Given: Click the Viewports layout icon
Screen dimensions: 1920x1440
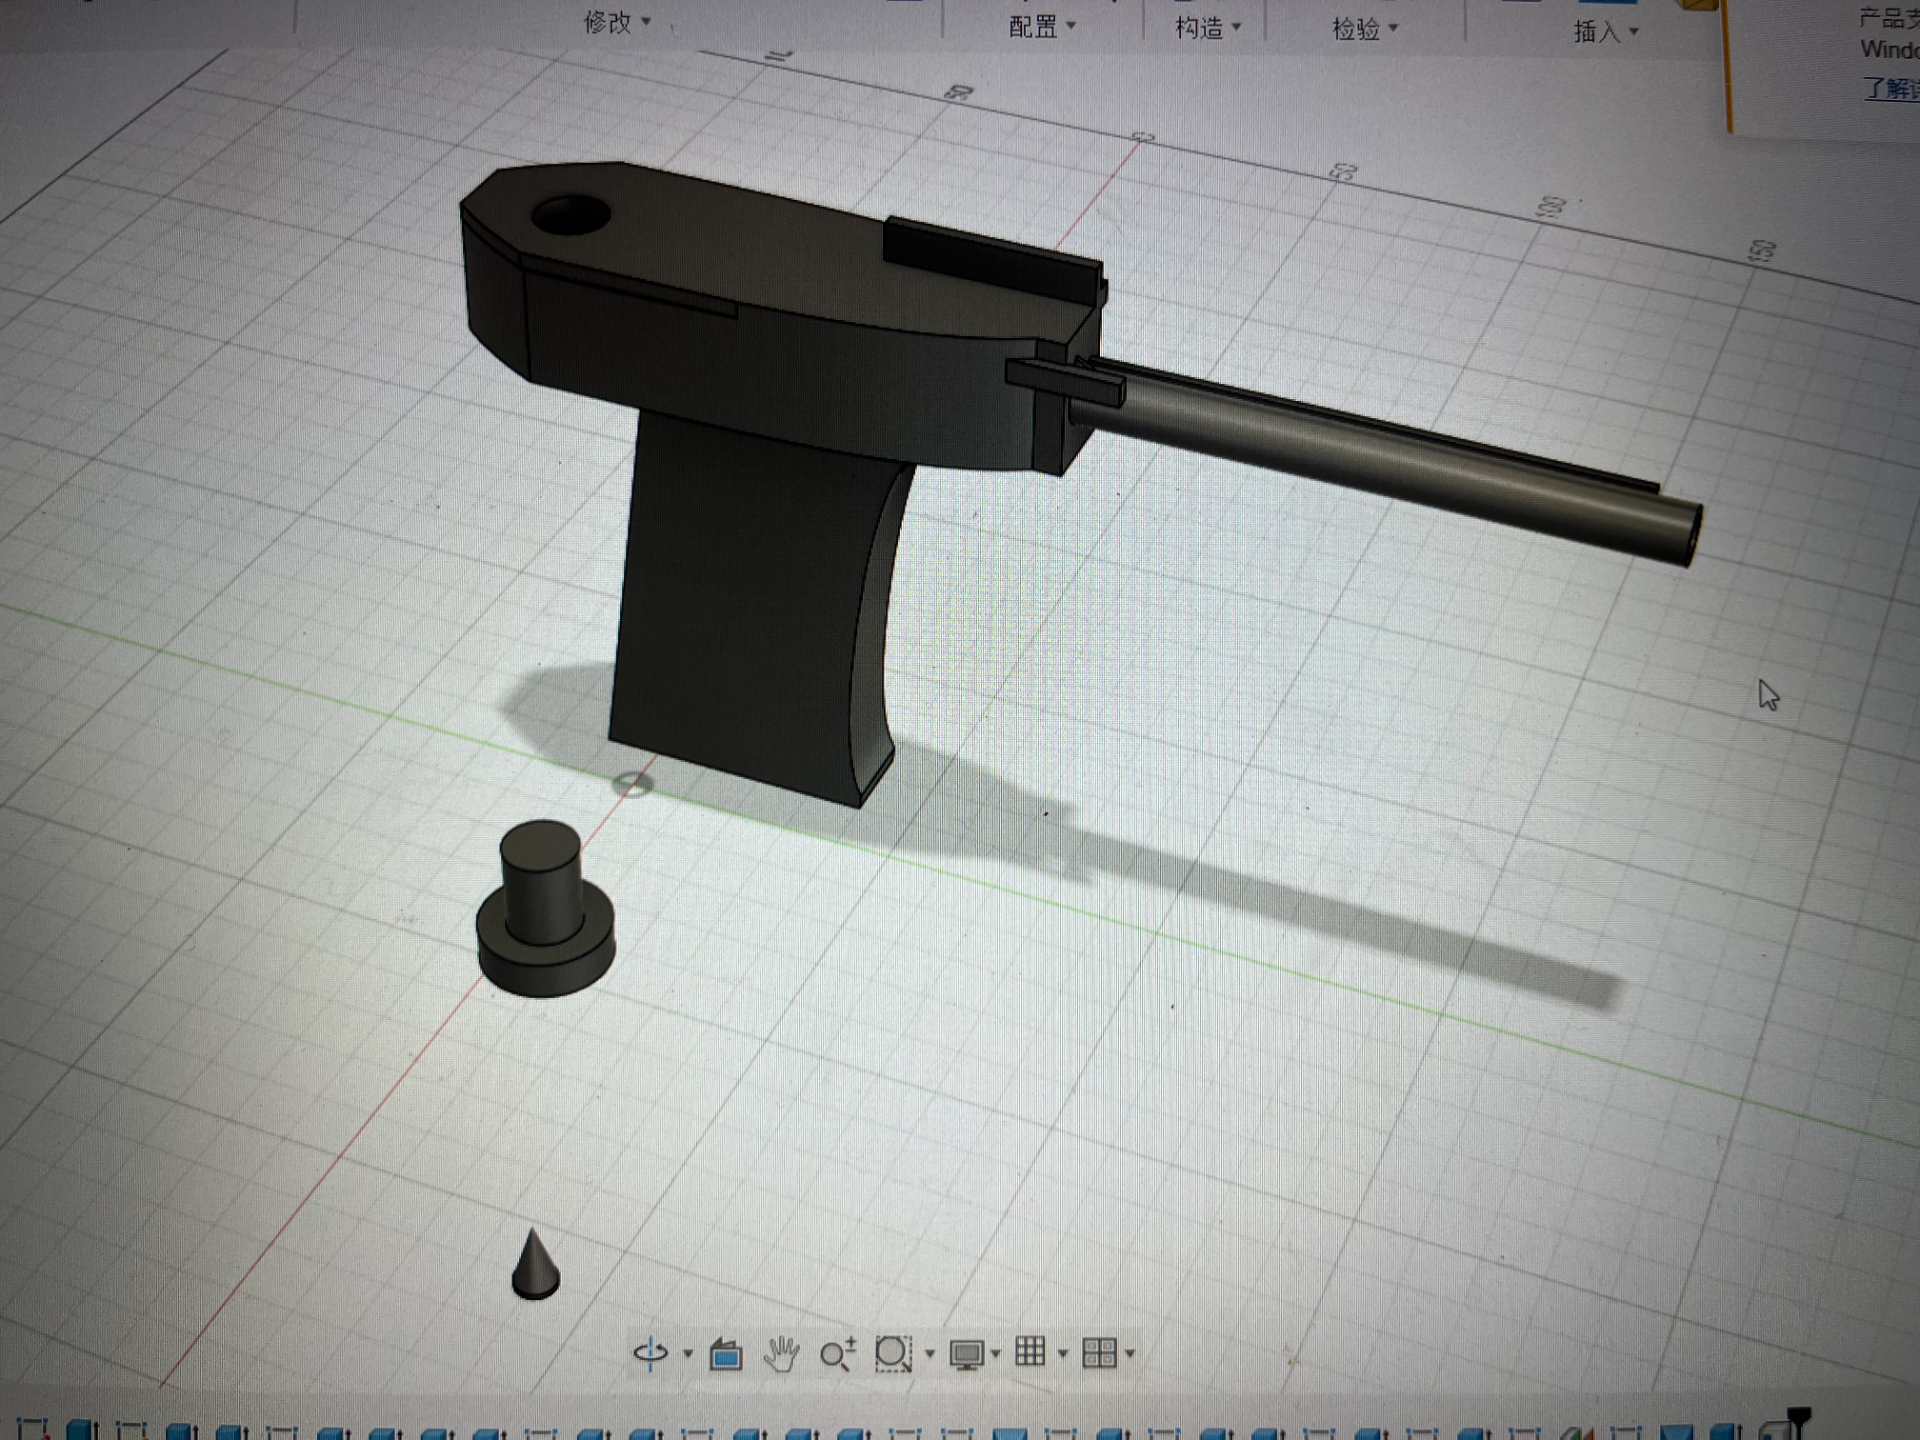Looking at the screenshot, I should [x=1099, y=1353].
